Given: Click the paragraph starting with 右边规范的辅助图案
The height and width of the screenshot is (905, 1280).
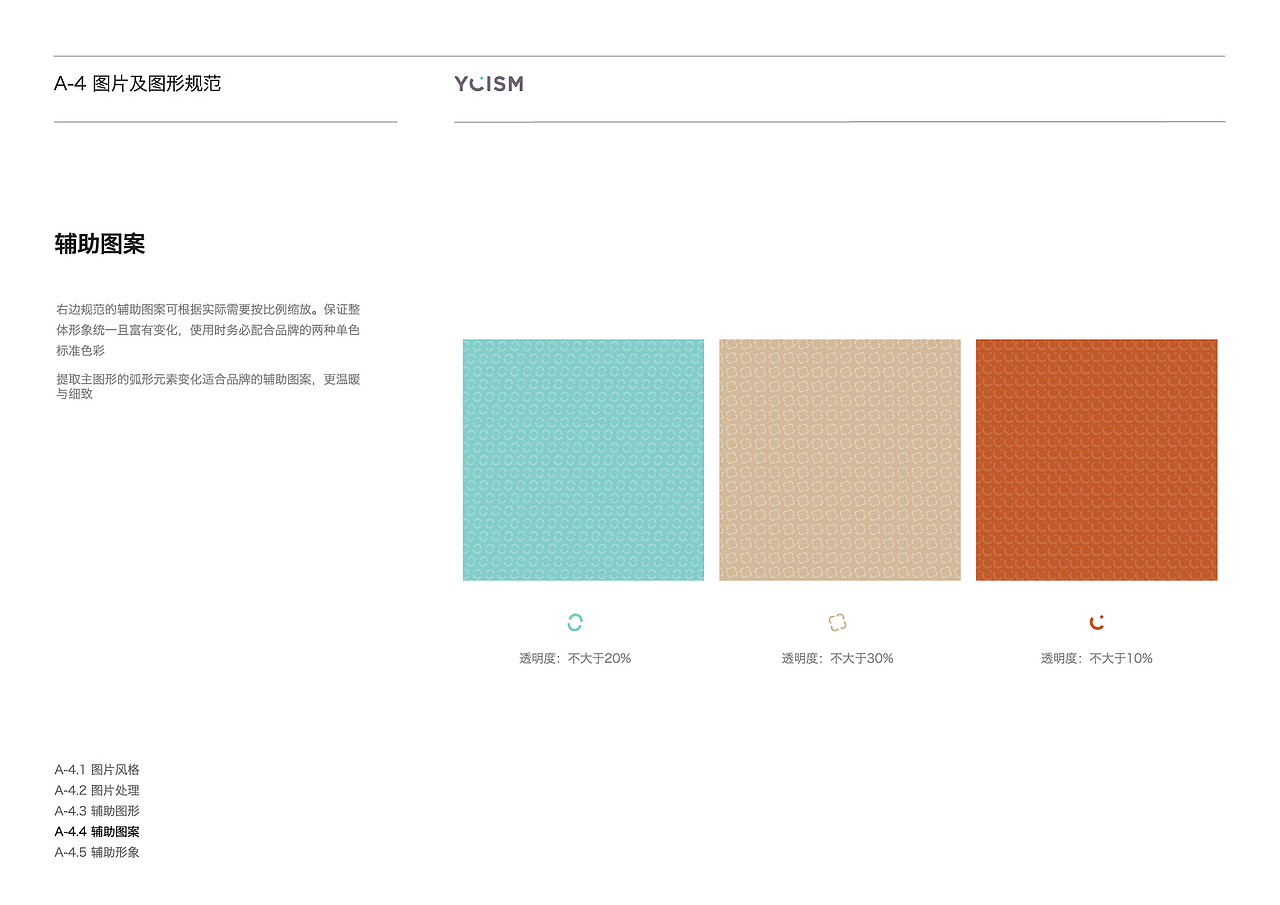Looking at the screenshot, I should 208,330.
